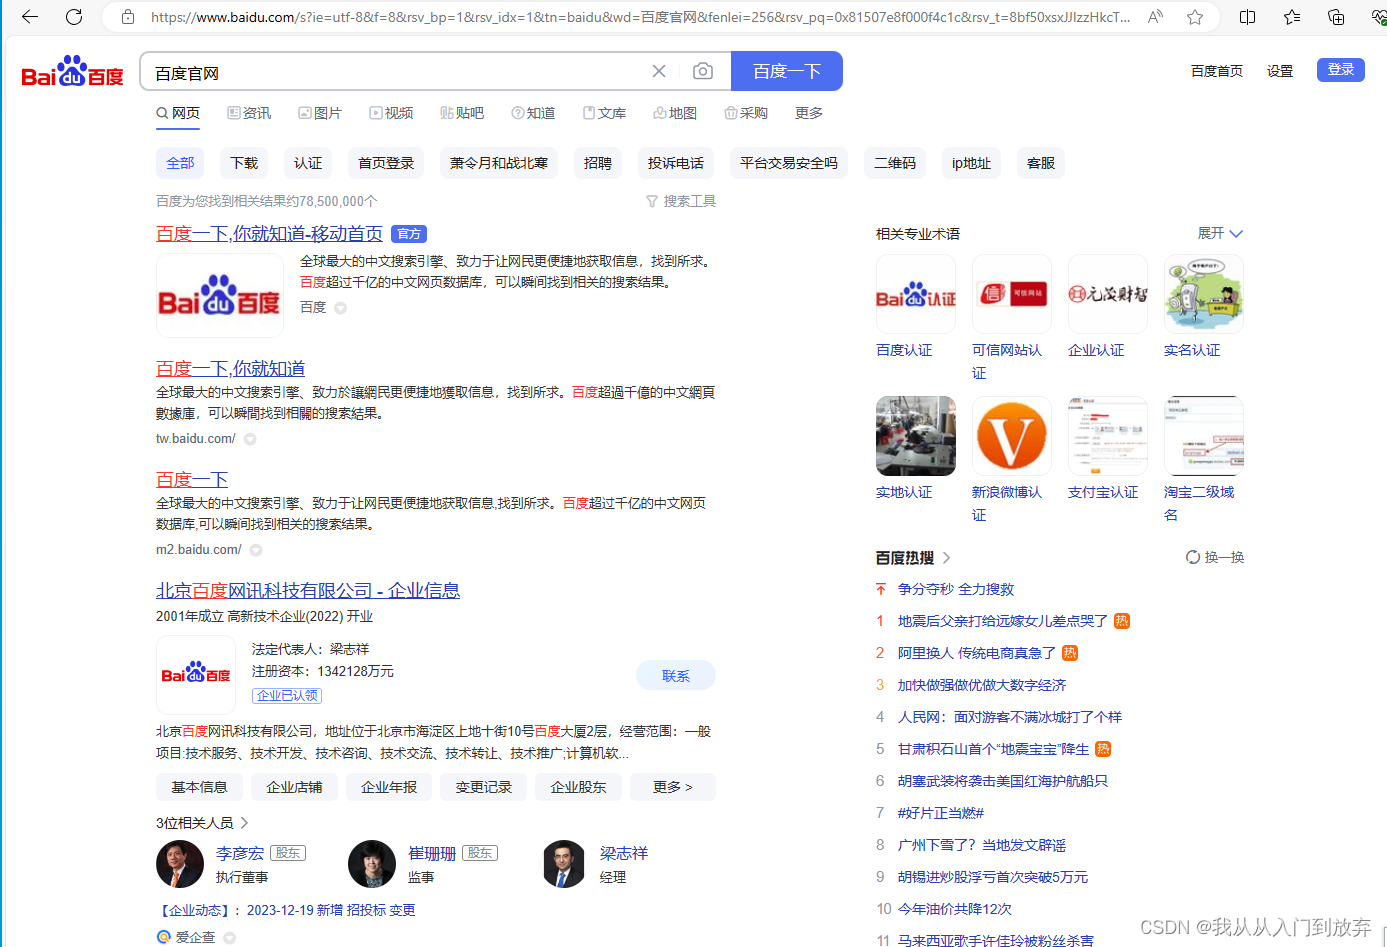The height and width of the screenshot is (947, 1387).
Task: Click the small arrow icon beside m2.baidu.com/
Action: [256, 550]
